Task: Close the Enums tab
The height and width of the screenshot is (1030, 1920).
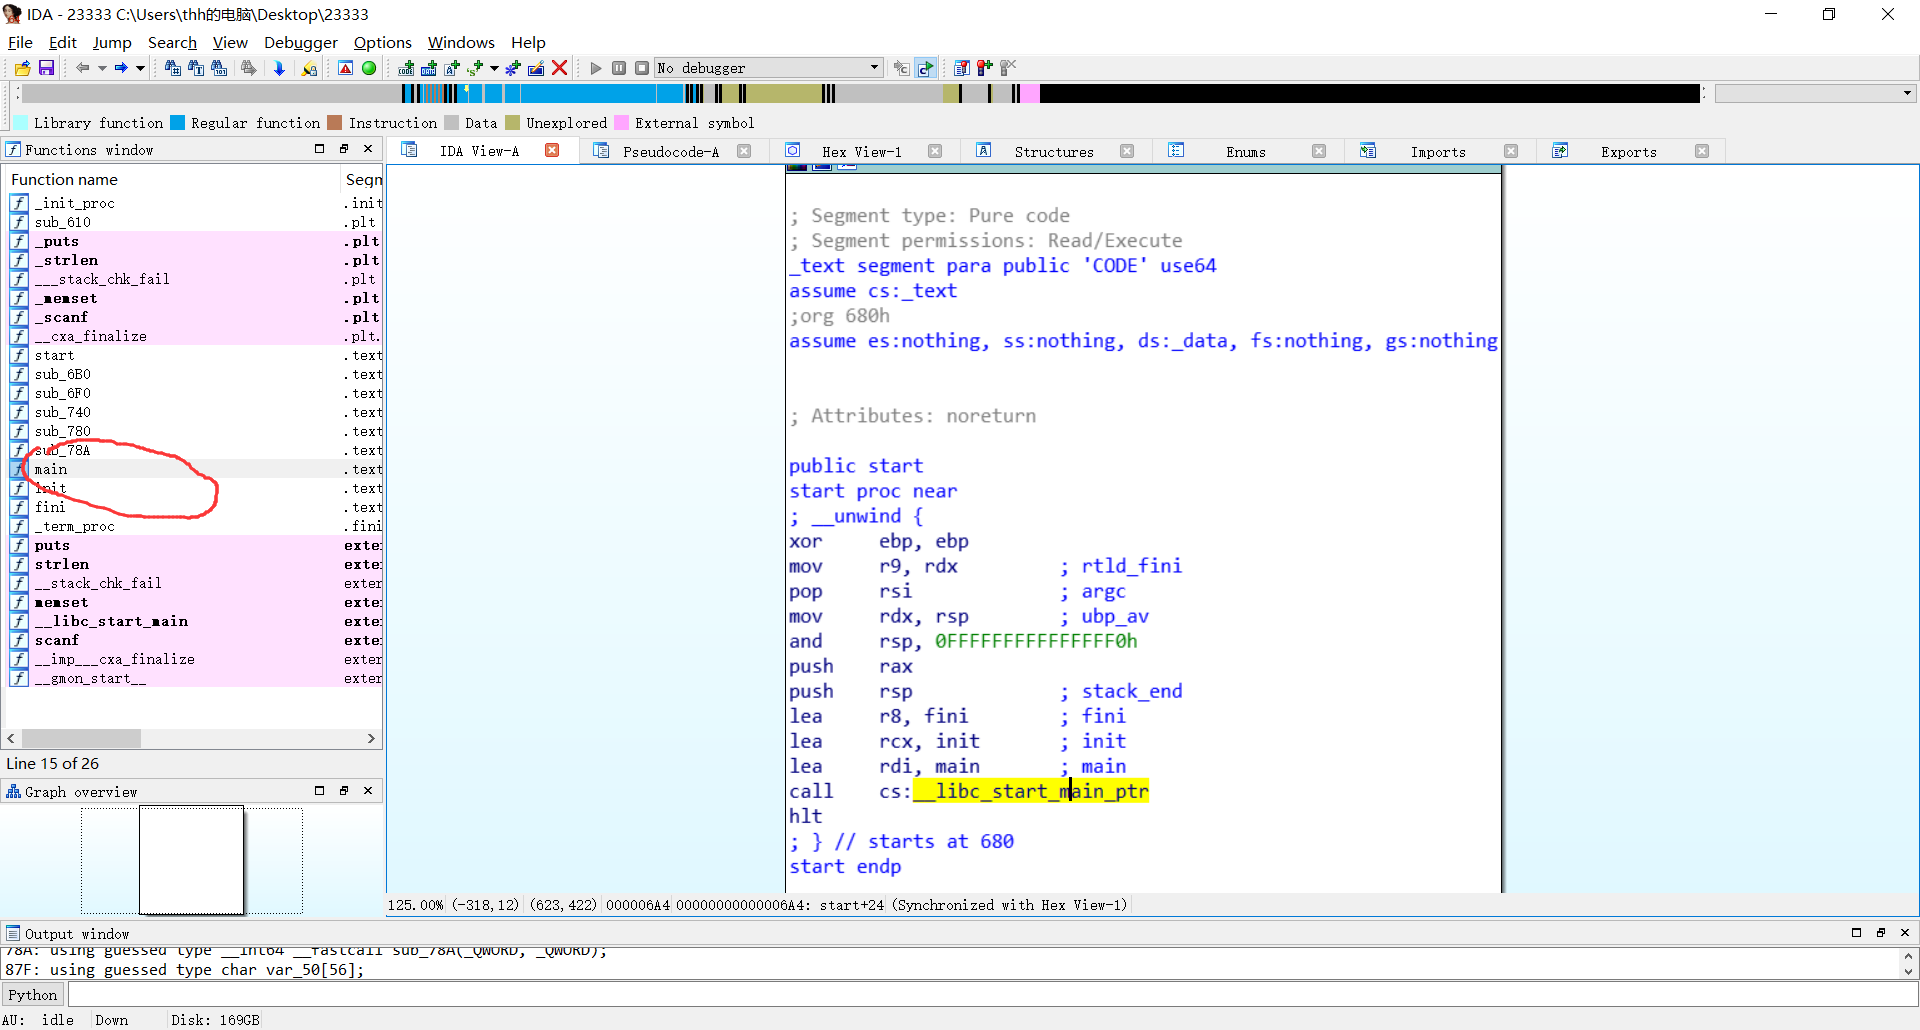Action: pyautogui.click(x=1319, y=151)
